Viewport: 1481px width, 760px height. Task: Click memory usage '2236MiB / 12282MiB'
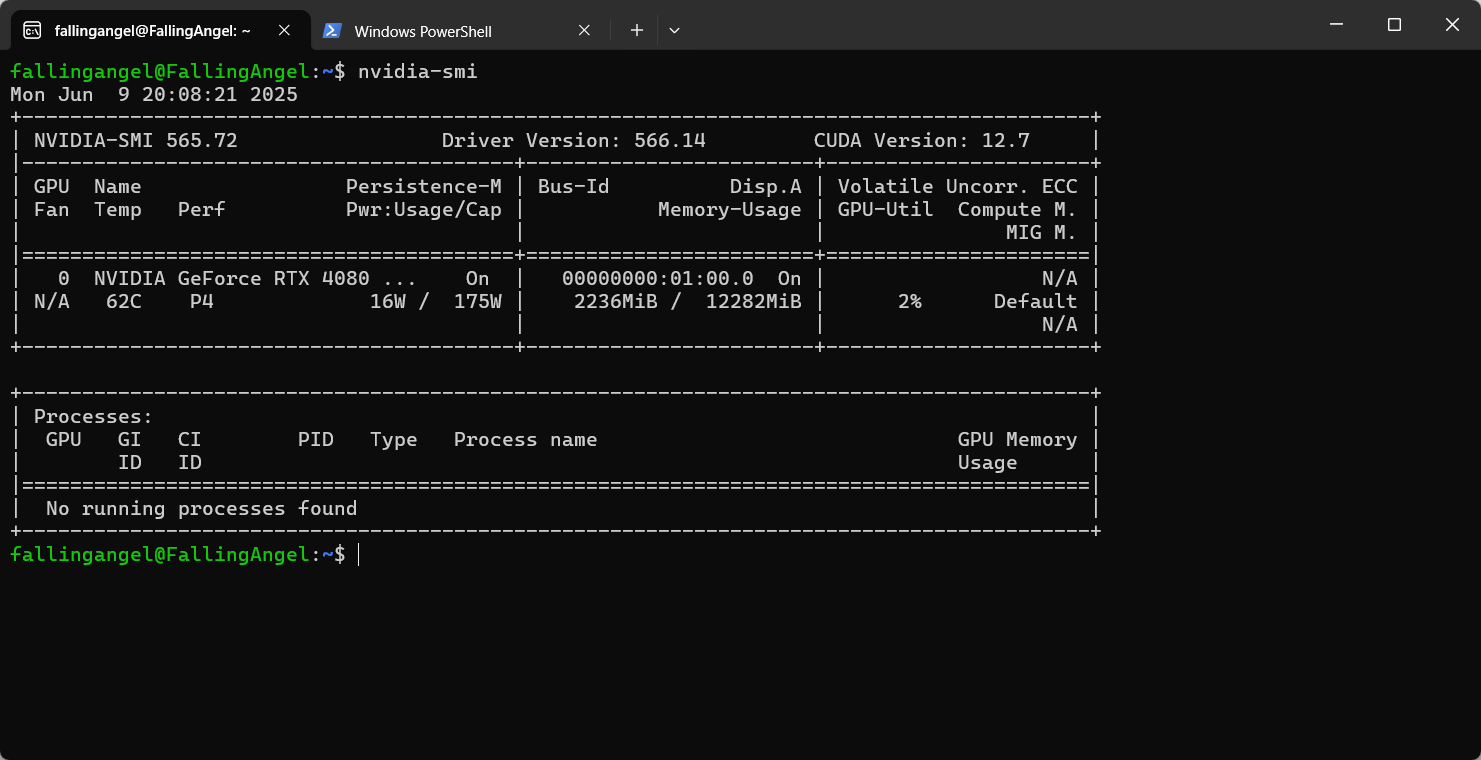(688, 302)
